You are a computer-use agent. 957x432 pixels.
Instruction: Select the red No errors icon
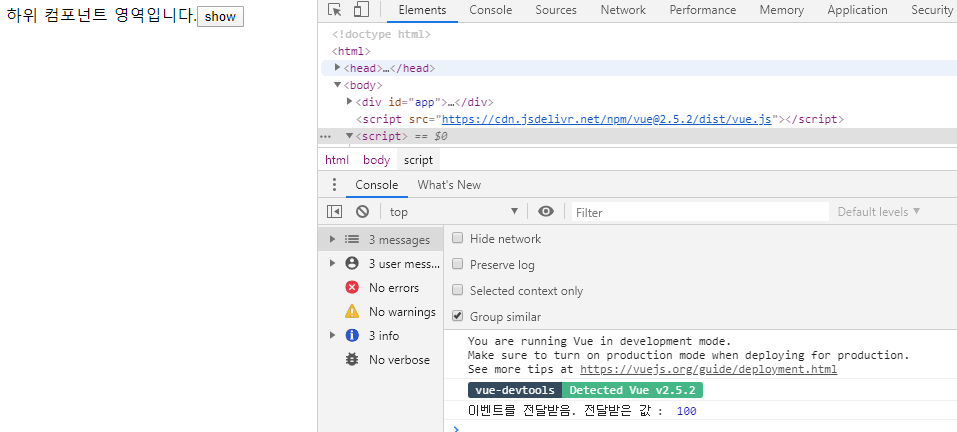coord(352,287)
